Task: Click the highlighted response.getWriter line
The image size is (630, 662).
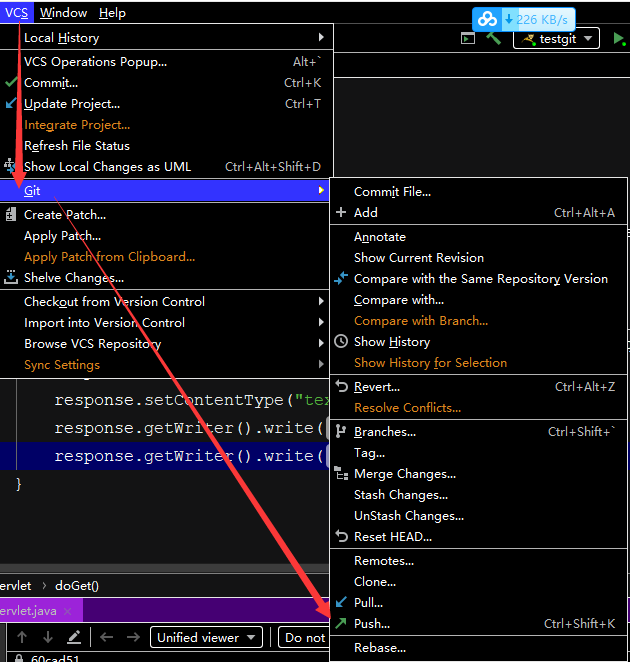Action: pos(164,456)
